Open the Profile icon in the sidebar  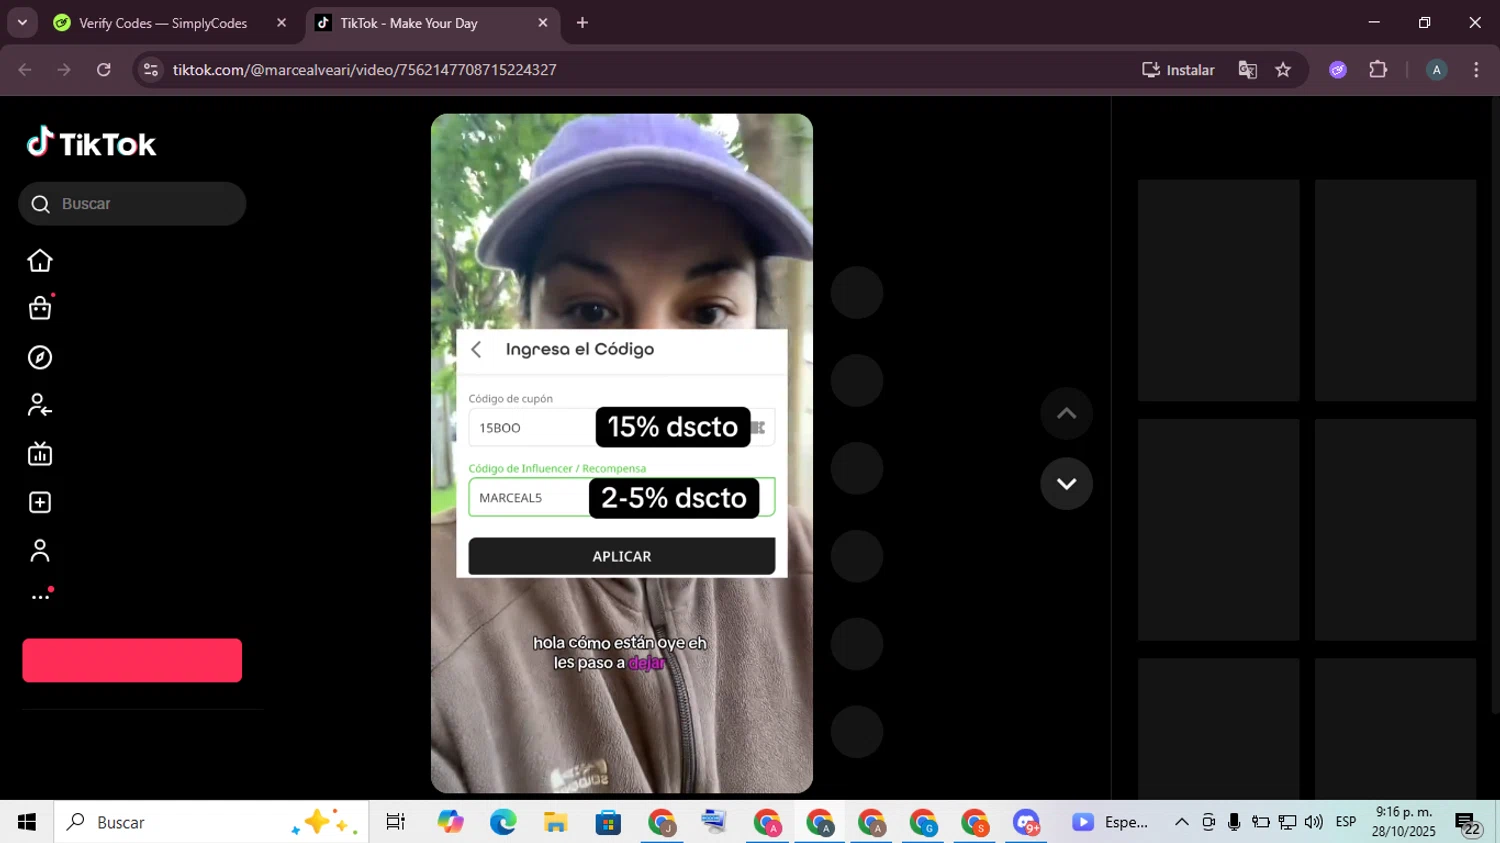click(40, 551)
